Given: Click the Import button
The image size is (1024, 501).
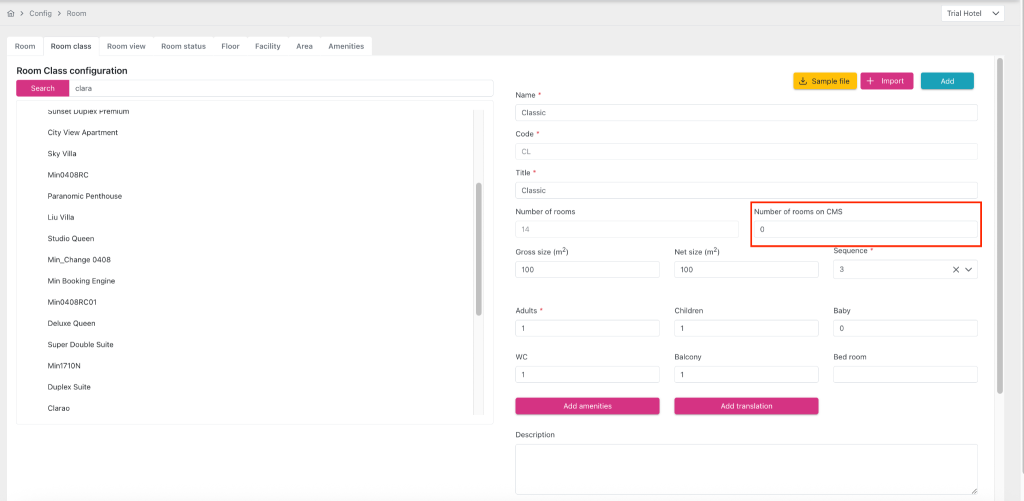Looking at the screenshot, I should (886, 81).
